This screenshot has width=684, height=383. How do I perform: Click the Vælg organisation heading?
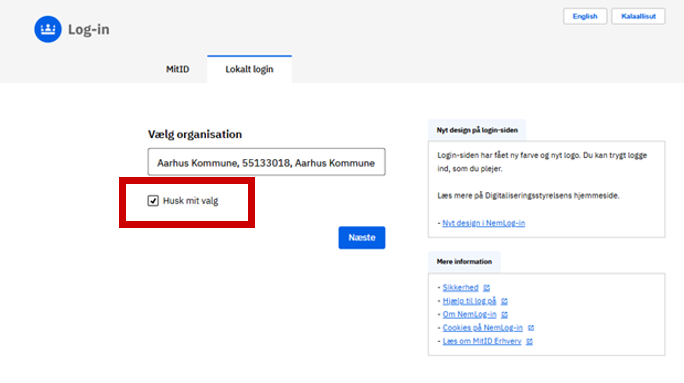coord(195,134)
